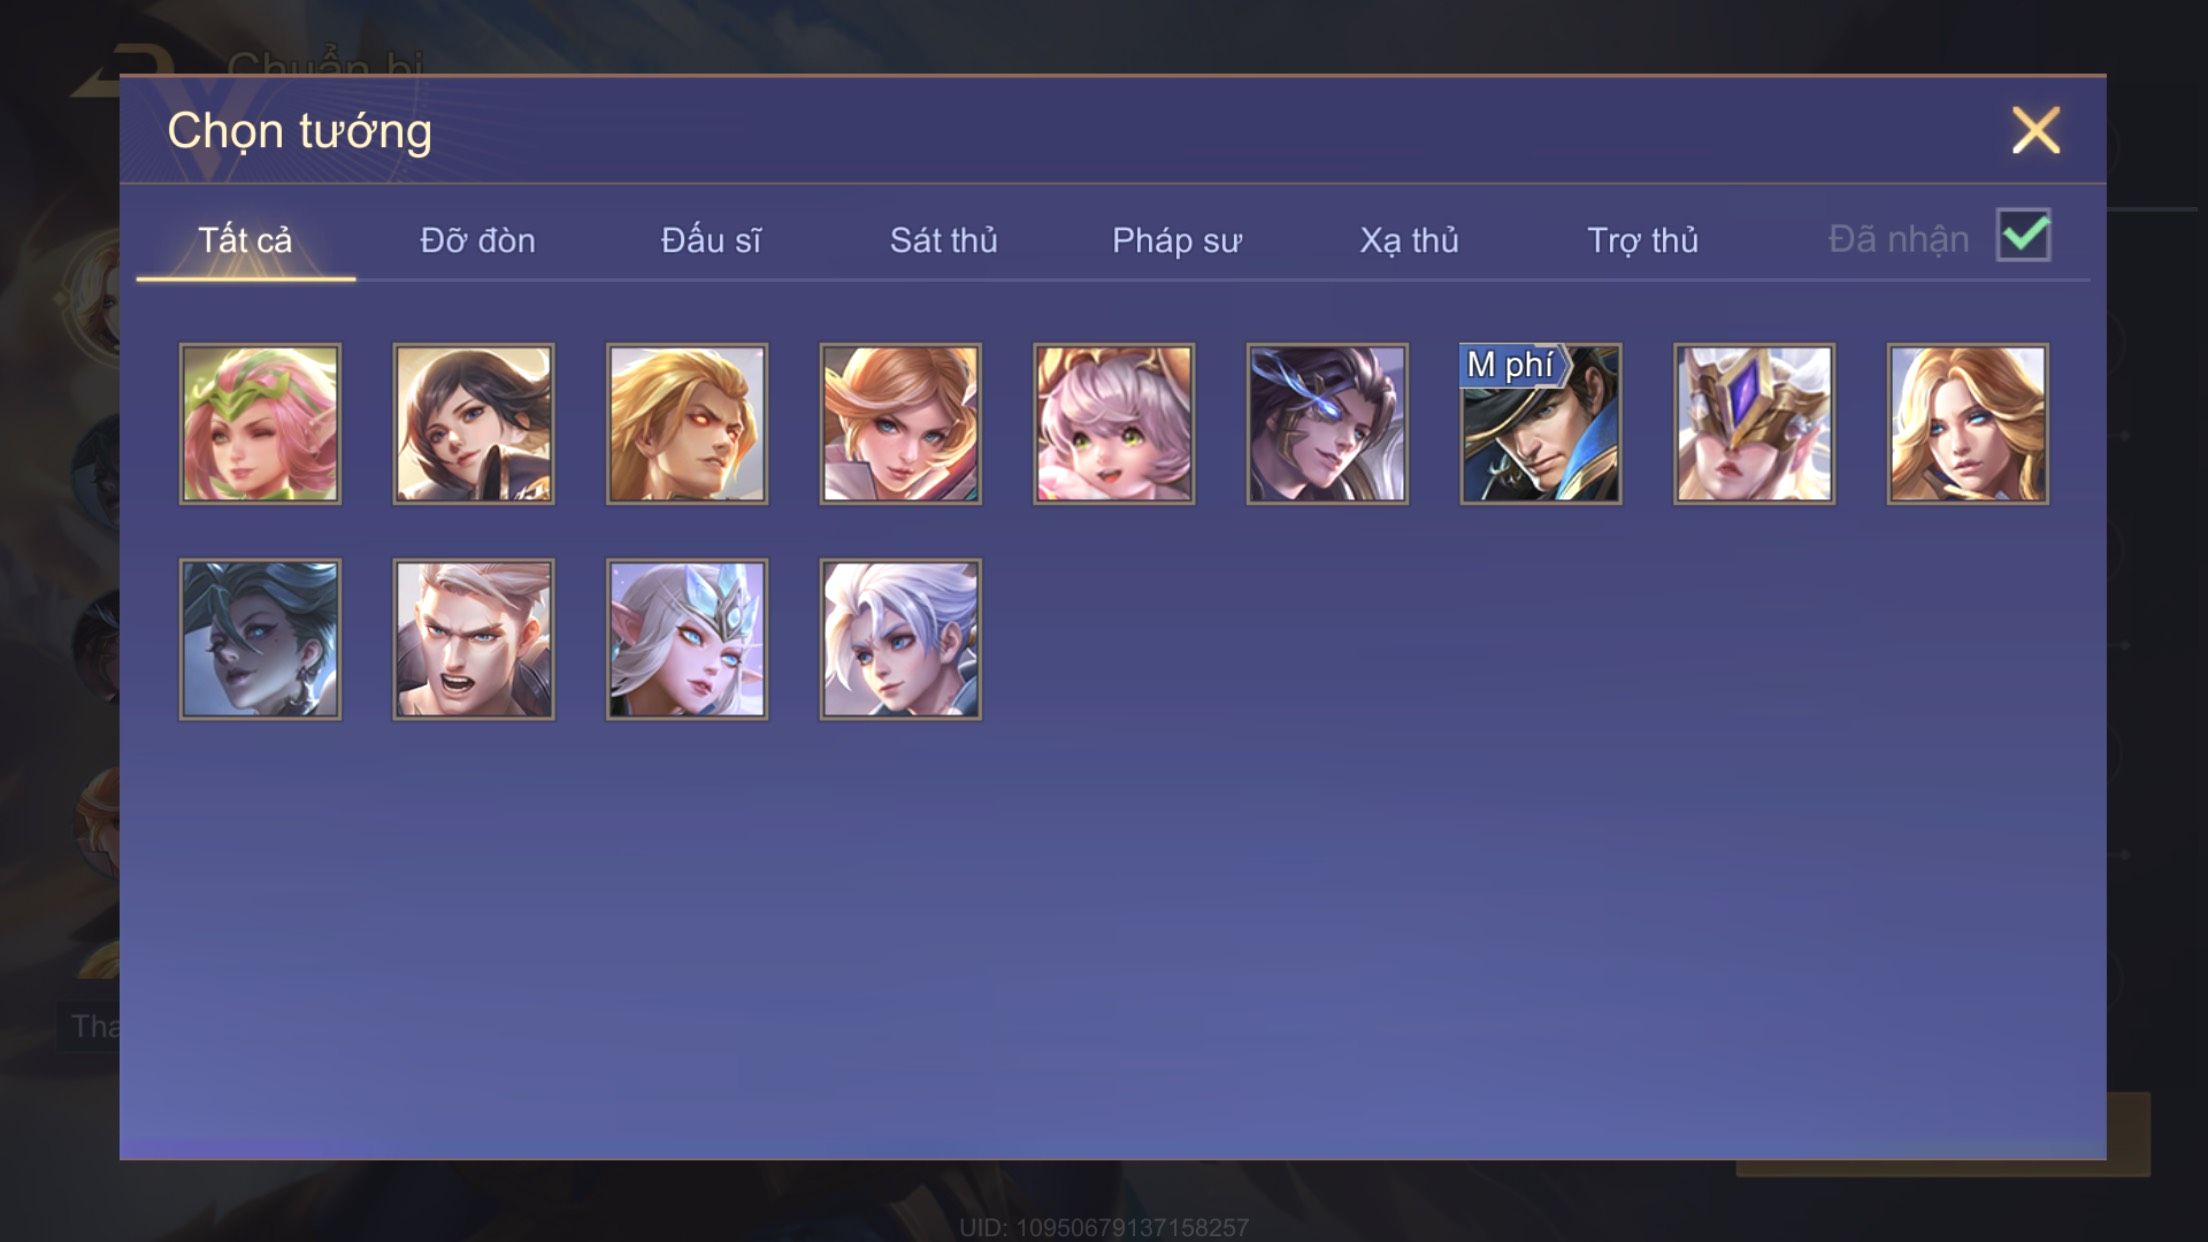Select the pink-haired hero with green crown
The width and height of the screenshot is (2208, 1242).
(260, 424)
